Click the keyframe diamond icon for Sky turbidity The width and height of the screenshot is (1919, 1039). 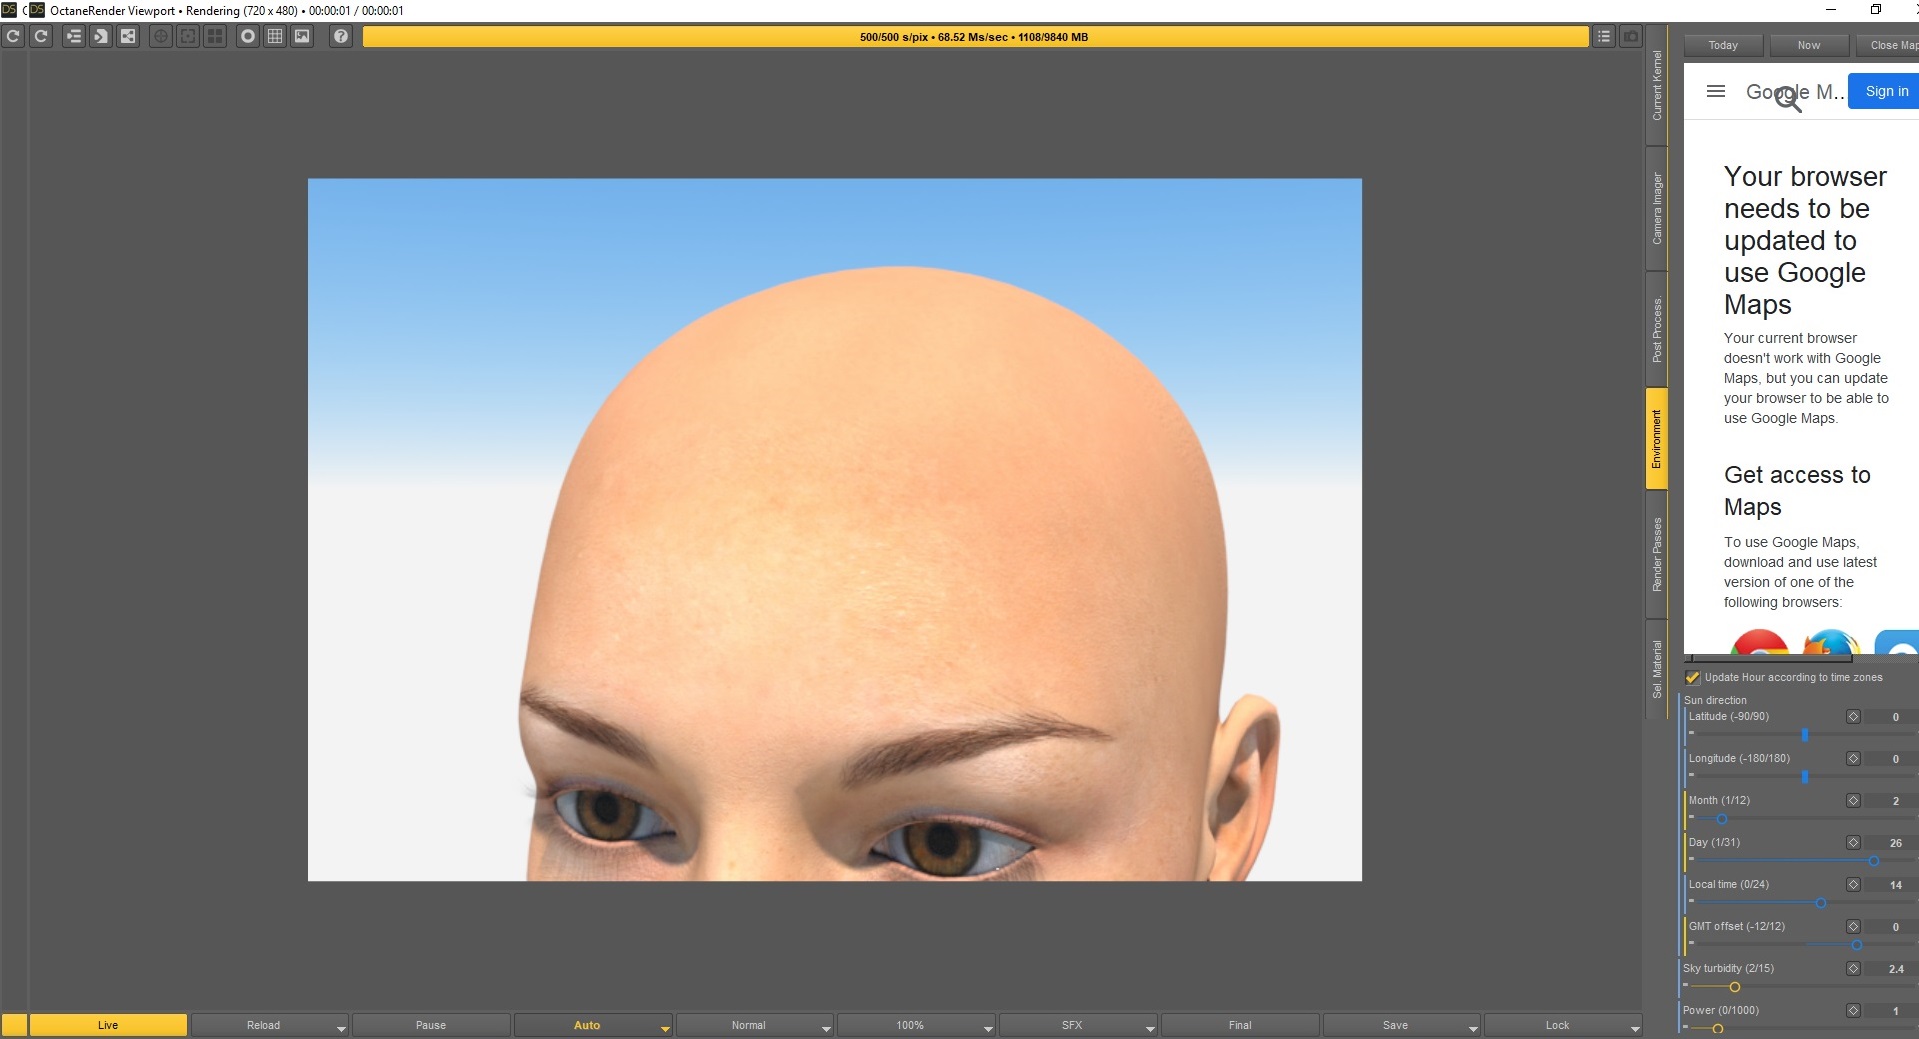[1853, 969]
